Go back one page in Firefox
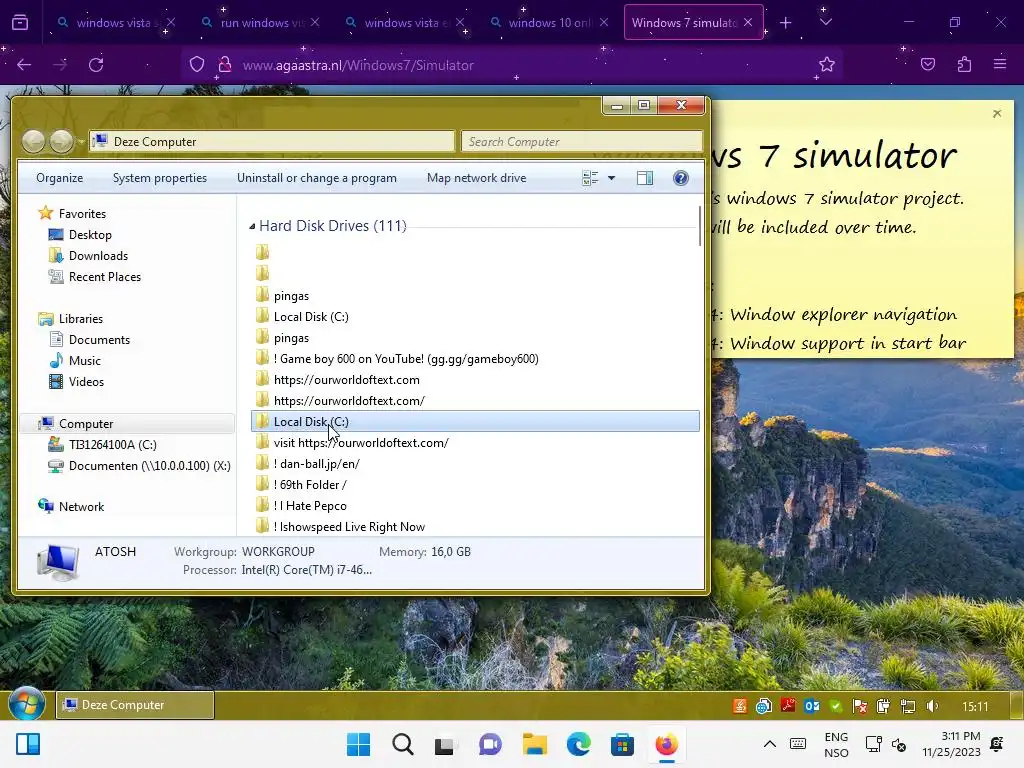This screenshot has height=768, width=1024. pyautogui.click(x=24, y=65)
